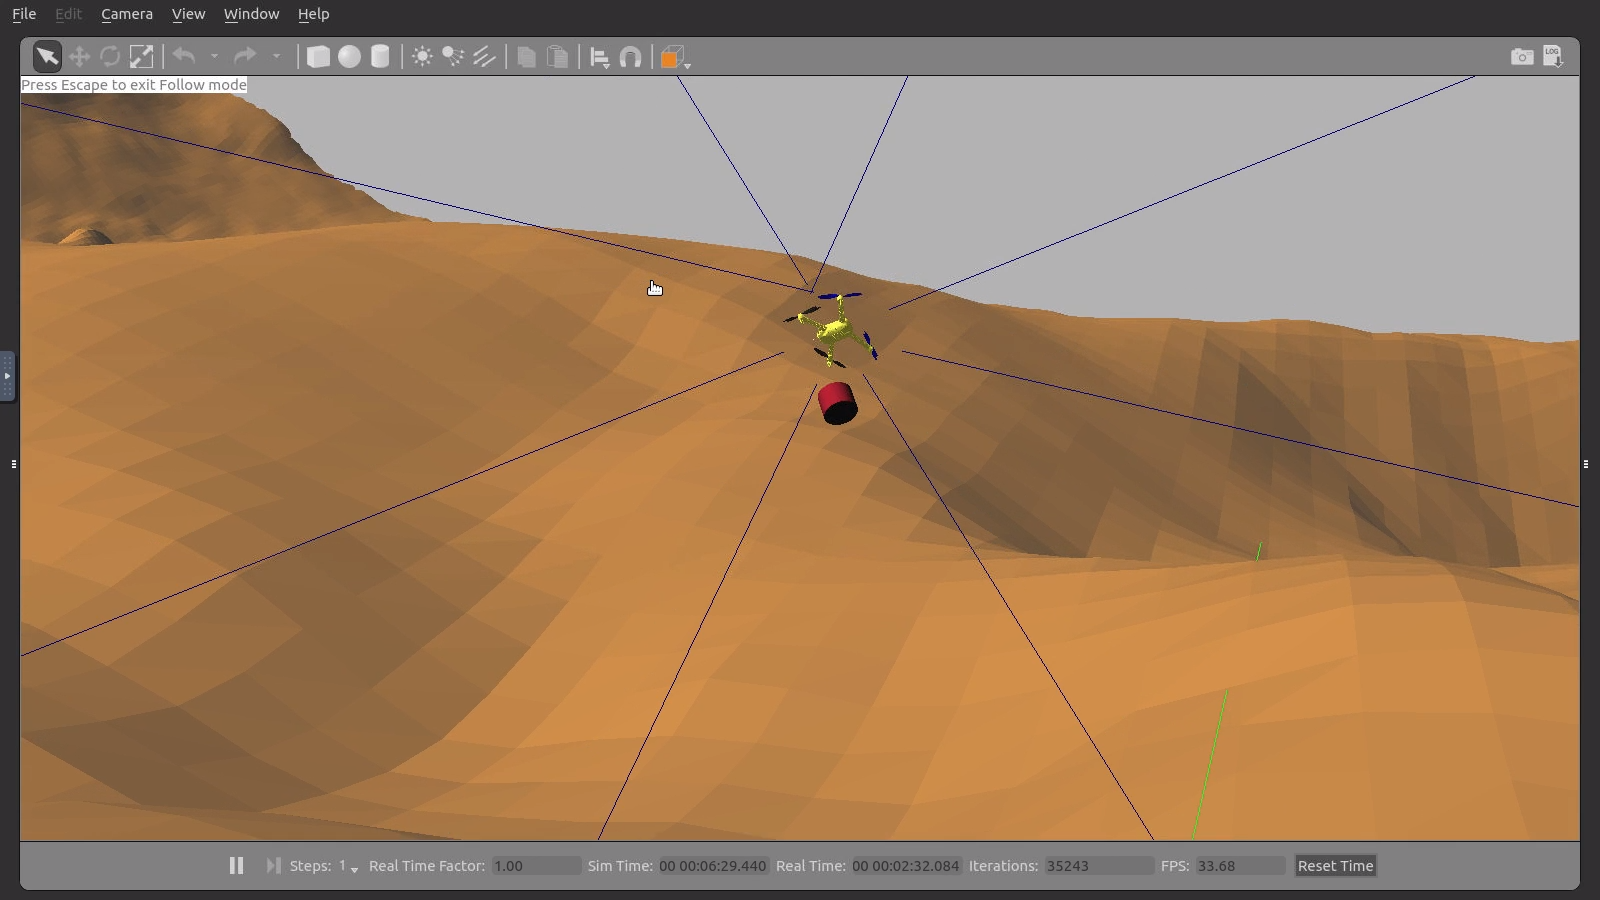This screenshot has height=900, width=1600.
Task: Insert a box shape
Action: tap(318, 57)
